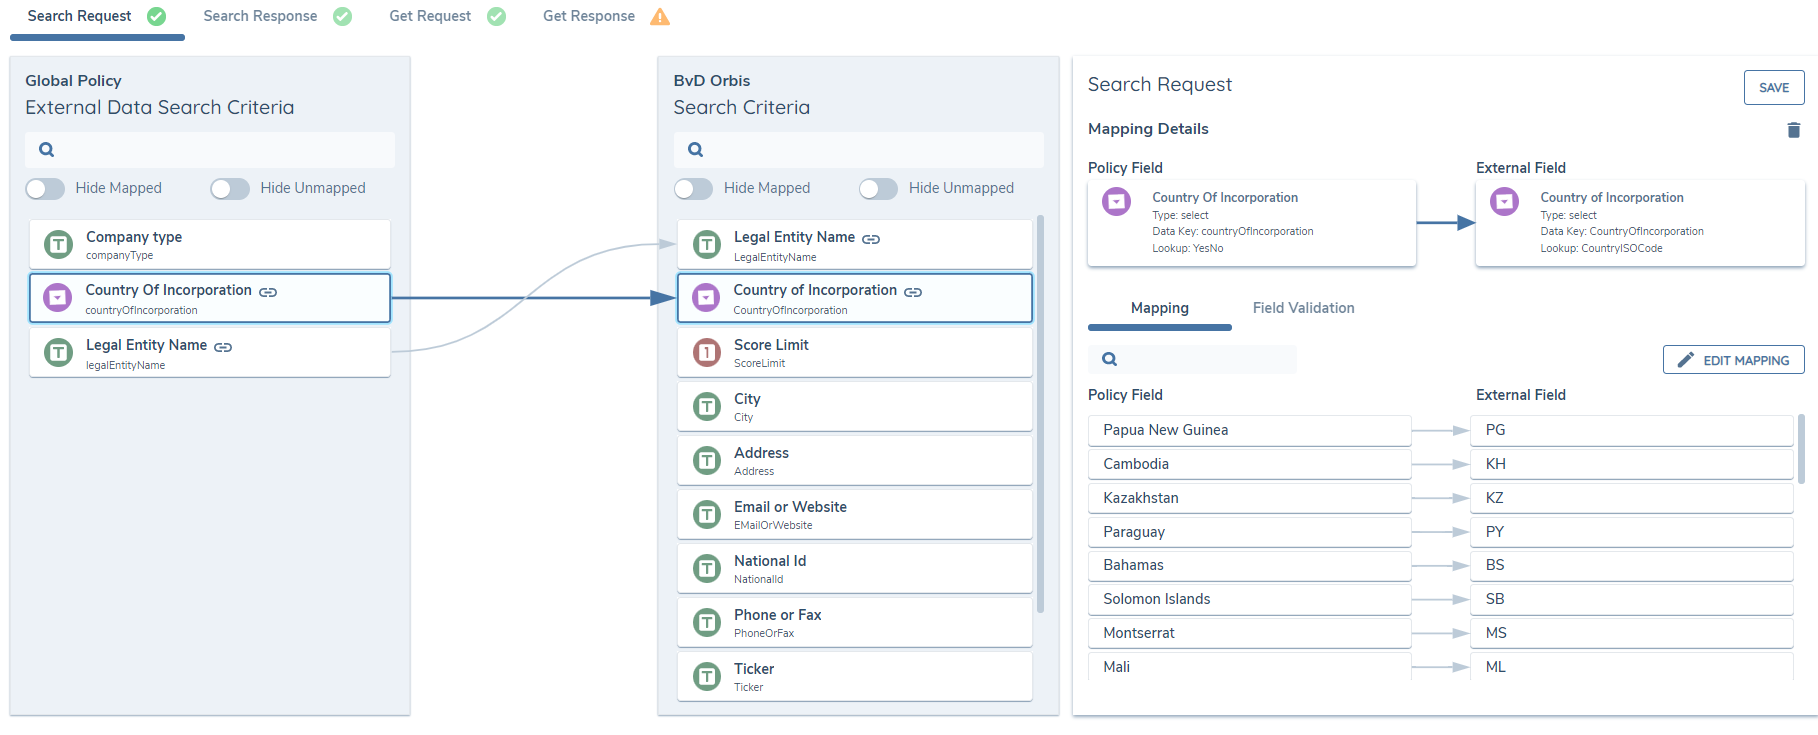1818x735 pixels.
Task: Click the text type icon of Company type
Action: [59, 244]
